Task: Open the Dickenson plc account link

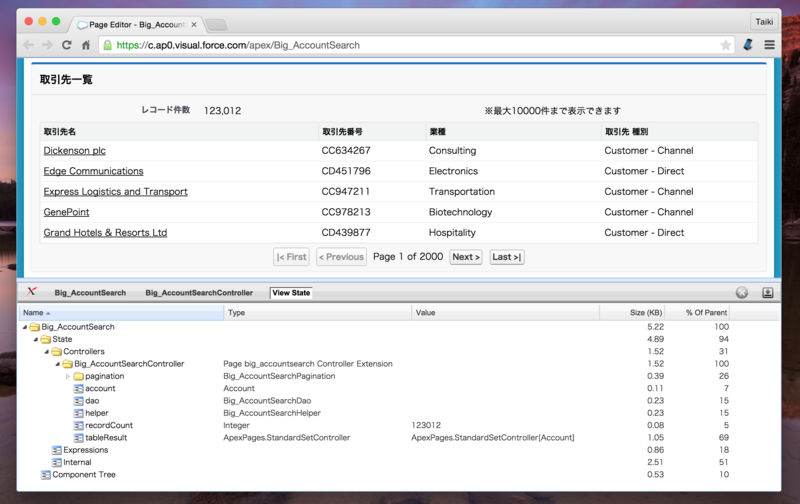Action: [x=74, y=150]
